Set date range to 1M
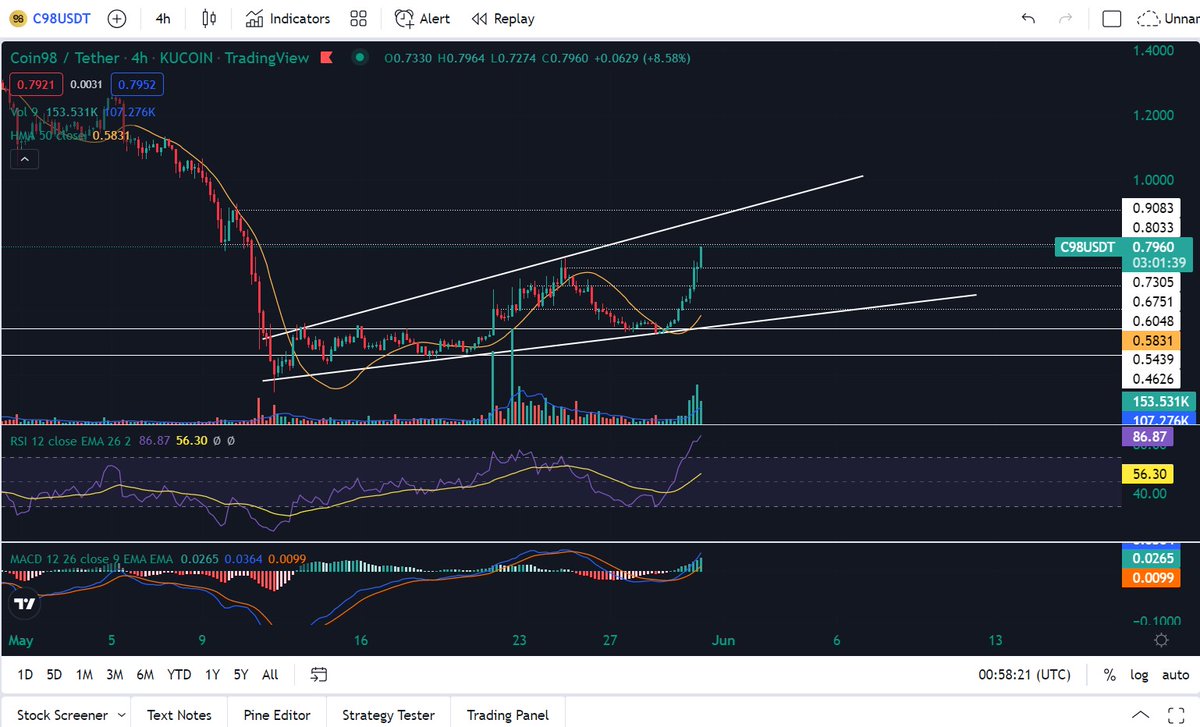This screenshot has width=1200, height=727. pos(84,675)
